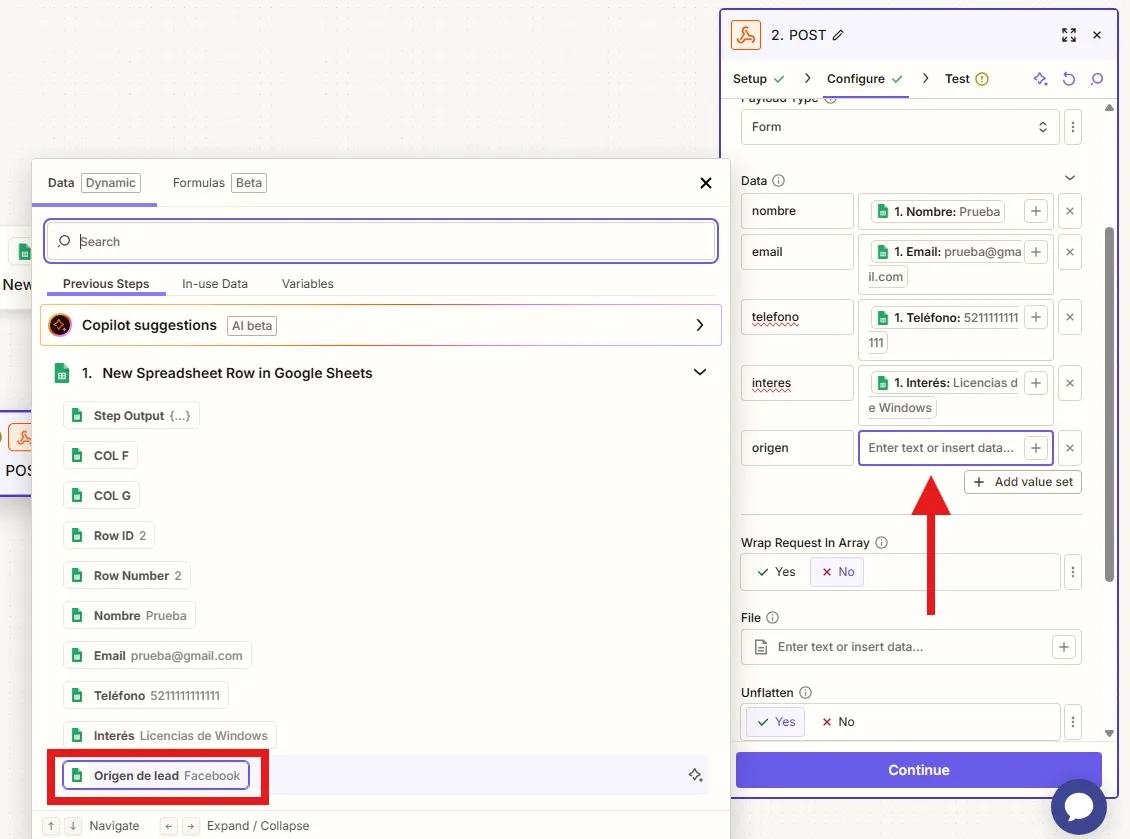Click the sparkle icon on Origen de lead row
This screenshot has width=1130, height=839.
pos(695,775)
